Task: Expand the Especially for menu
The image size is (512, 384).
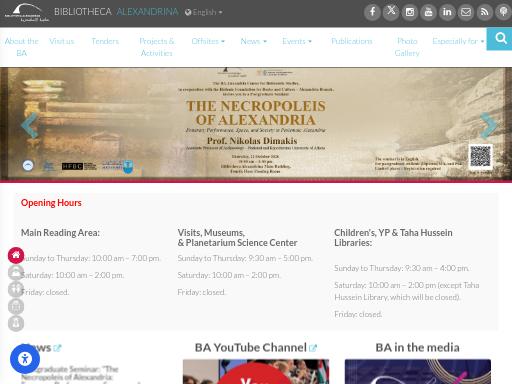Action: tap(458, 41)
